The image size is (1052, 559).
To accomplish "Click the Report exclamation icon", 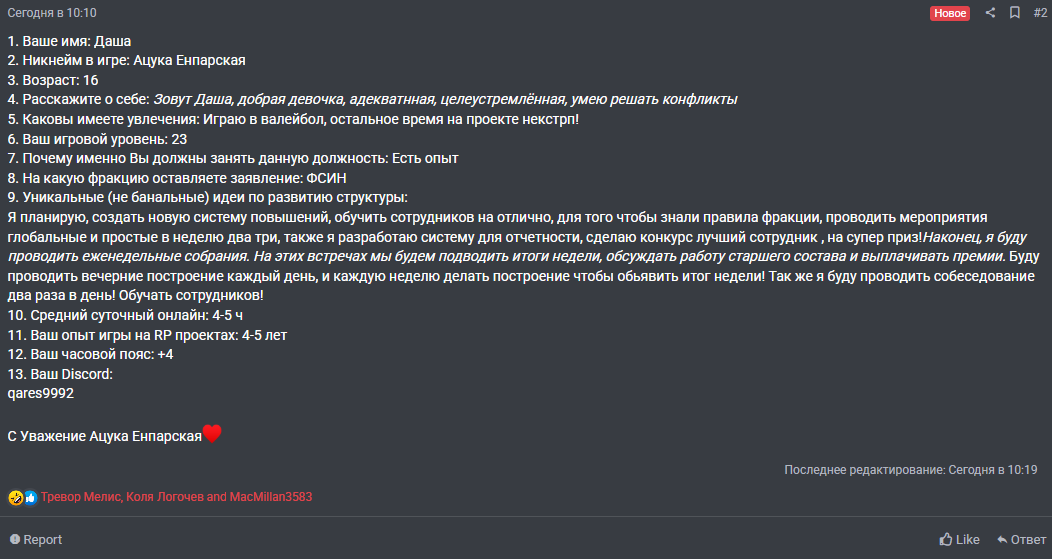I will click(15, 540).
